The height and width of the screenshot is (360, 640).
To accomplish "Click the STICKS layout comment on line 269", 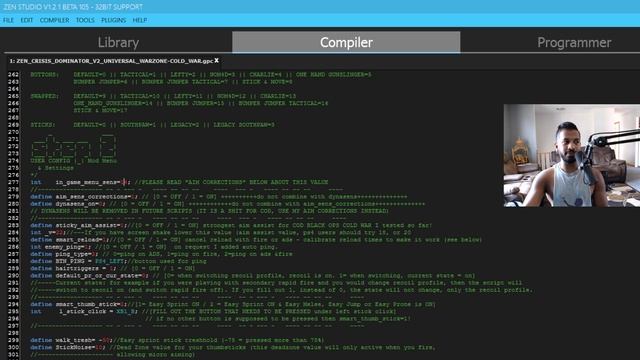I will [153, 125].
